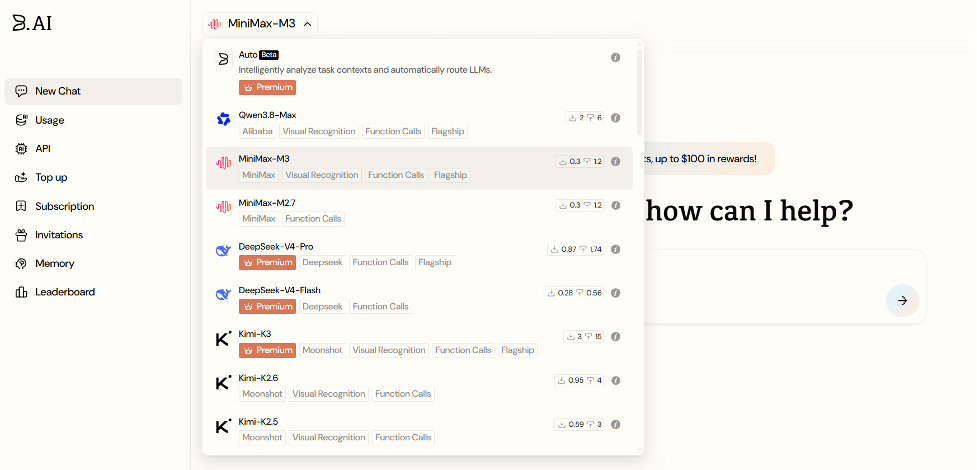Select the DeepSeek-V4-Pro model
977x470 pixels.
click(419, 256)
